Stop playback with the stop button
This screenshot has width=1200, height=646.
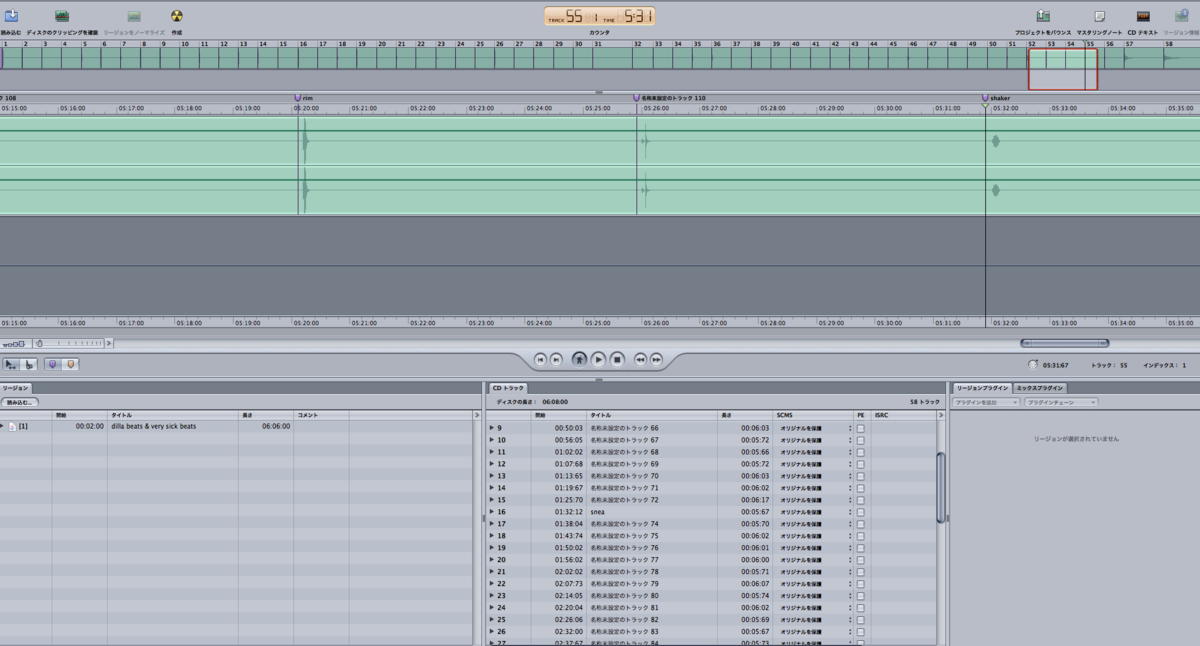(x=618, y=359)
